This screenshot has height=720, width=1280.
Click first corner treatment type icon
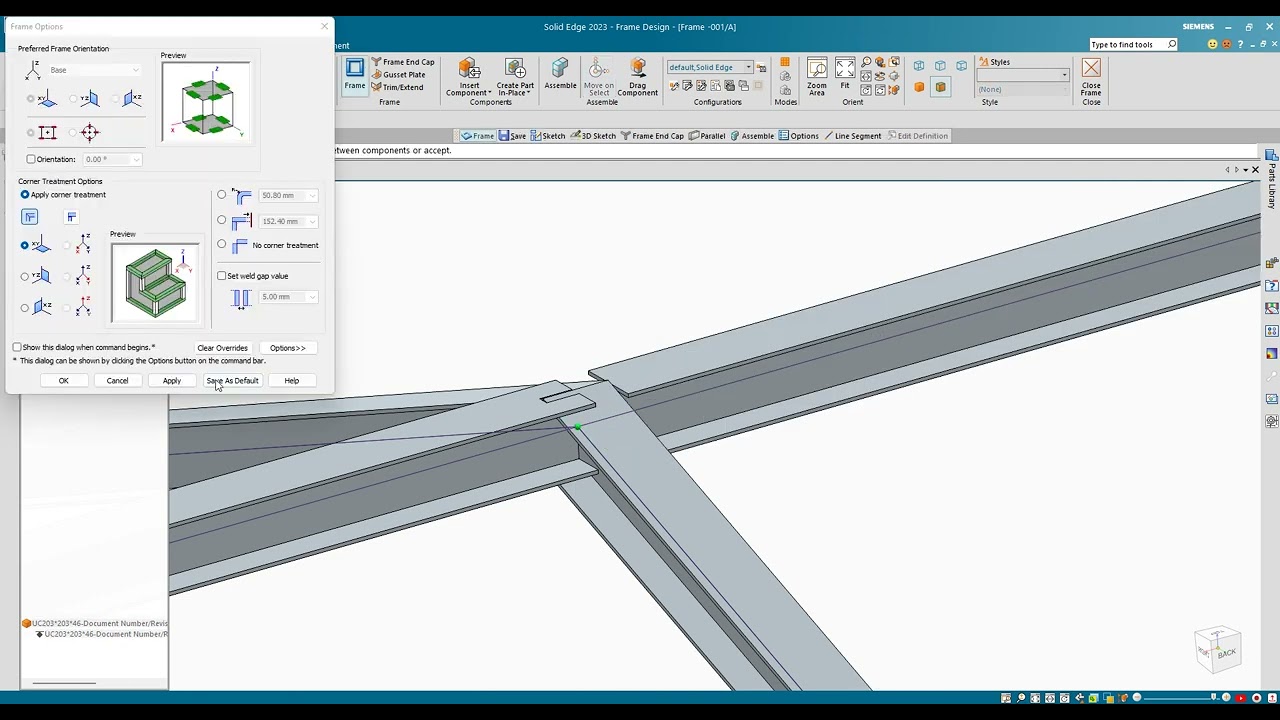(30, 217)
